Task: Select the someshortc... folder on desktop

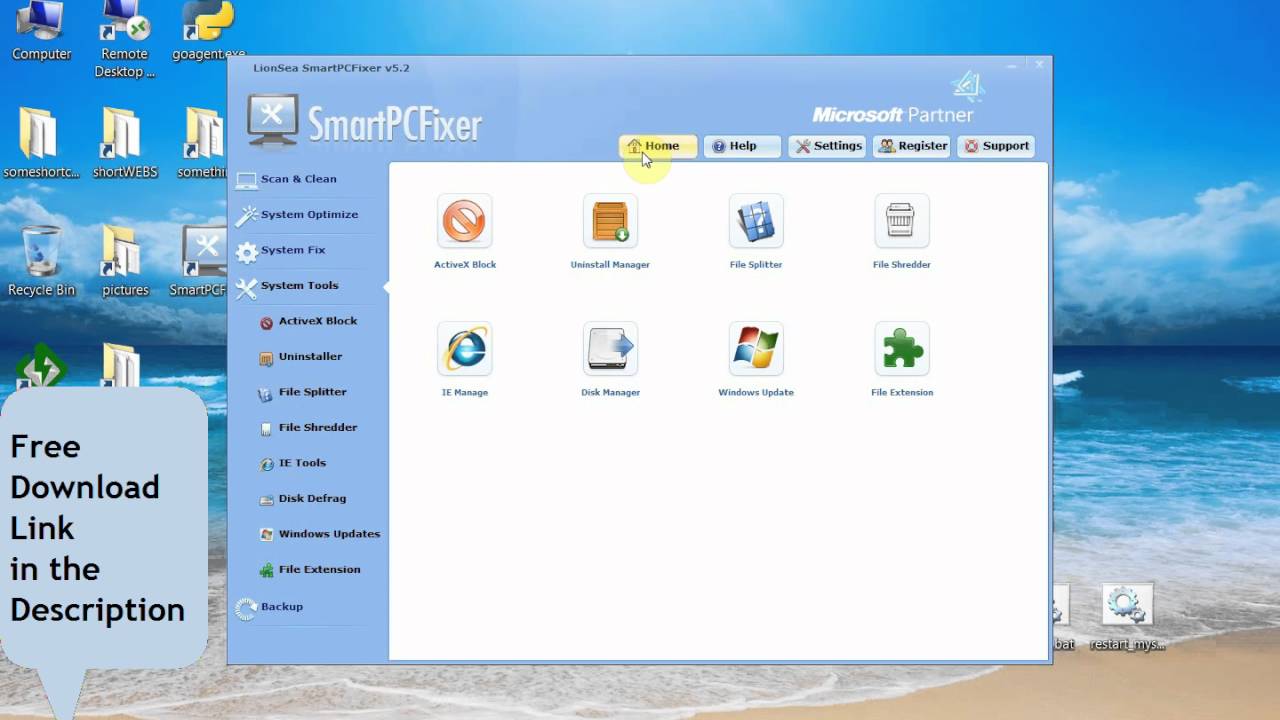Action: [x=41, y=142]
